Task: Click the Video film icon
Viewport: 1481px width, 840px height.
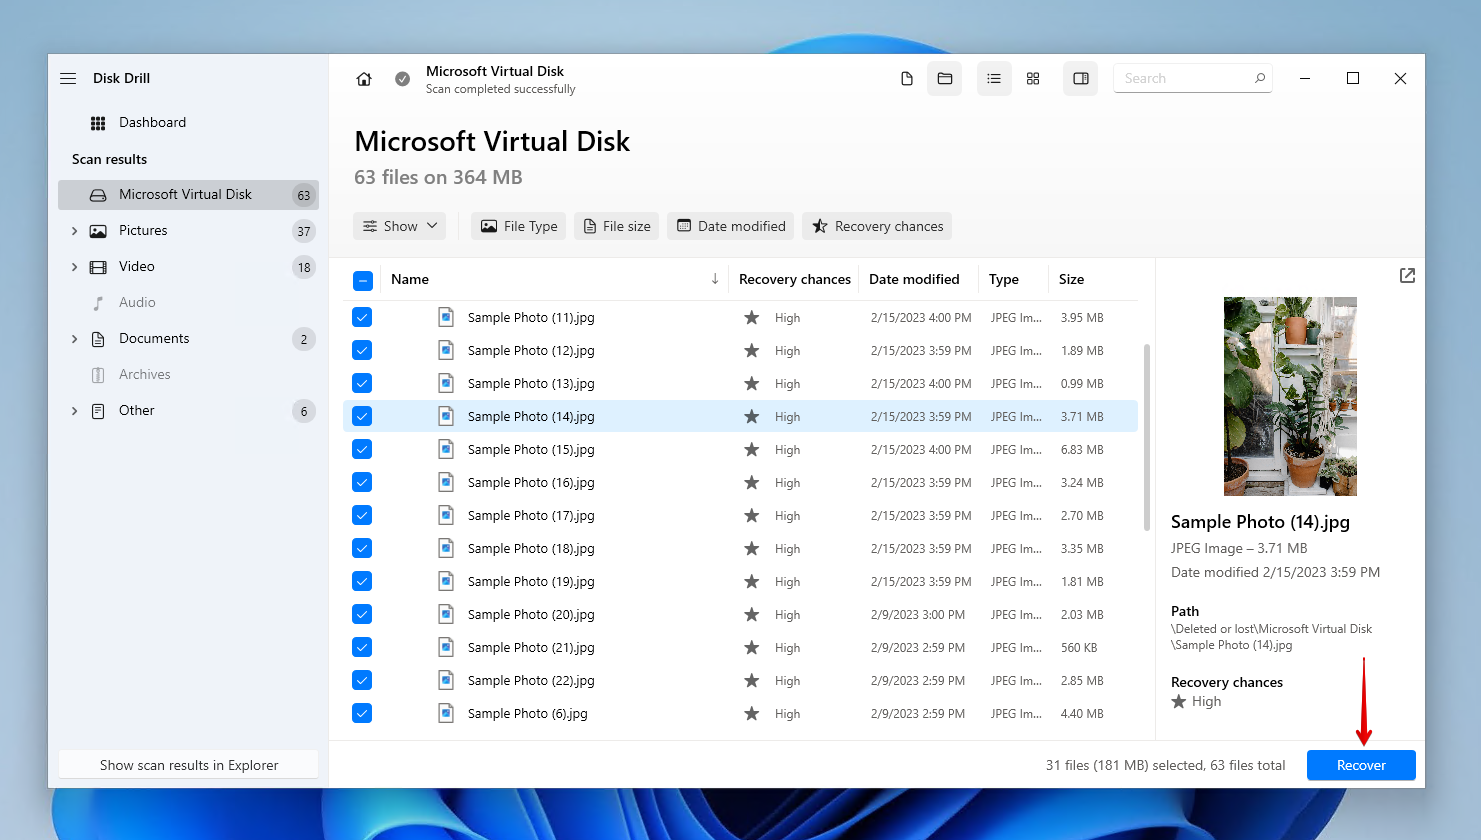Action: click(98, 267)
